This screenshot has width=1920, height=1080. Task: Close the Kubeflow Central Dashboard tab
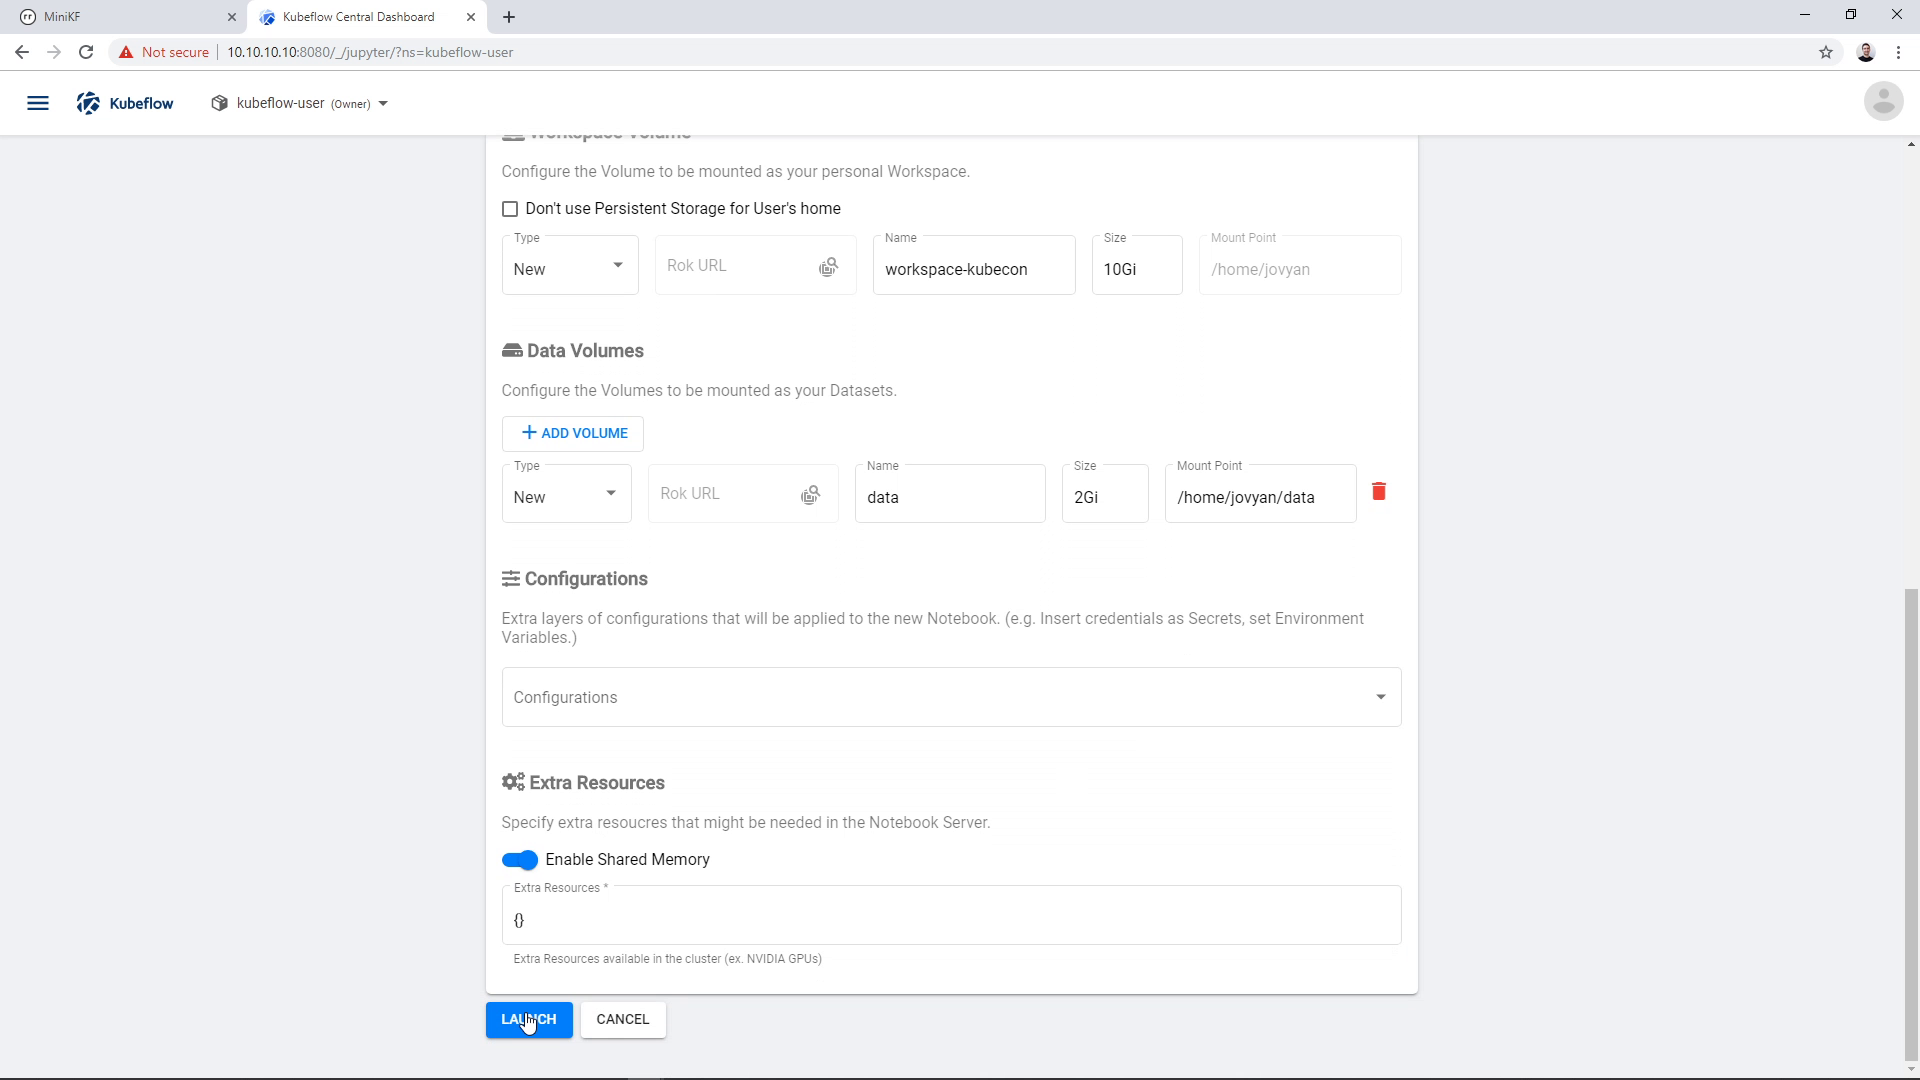[x=471, y=17]
